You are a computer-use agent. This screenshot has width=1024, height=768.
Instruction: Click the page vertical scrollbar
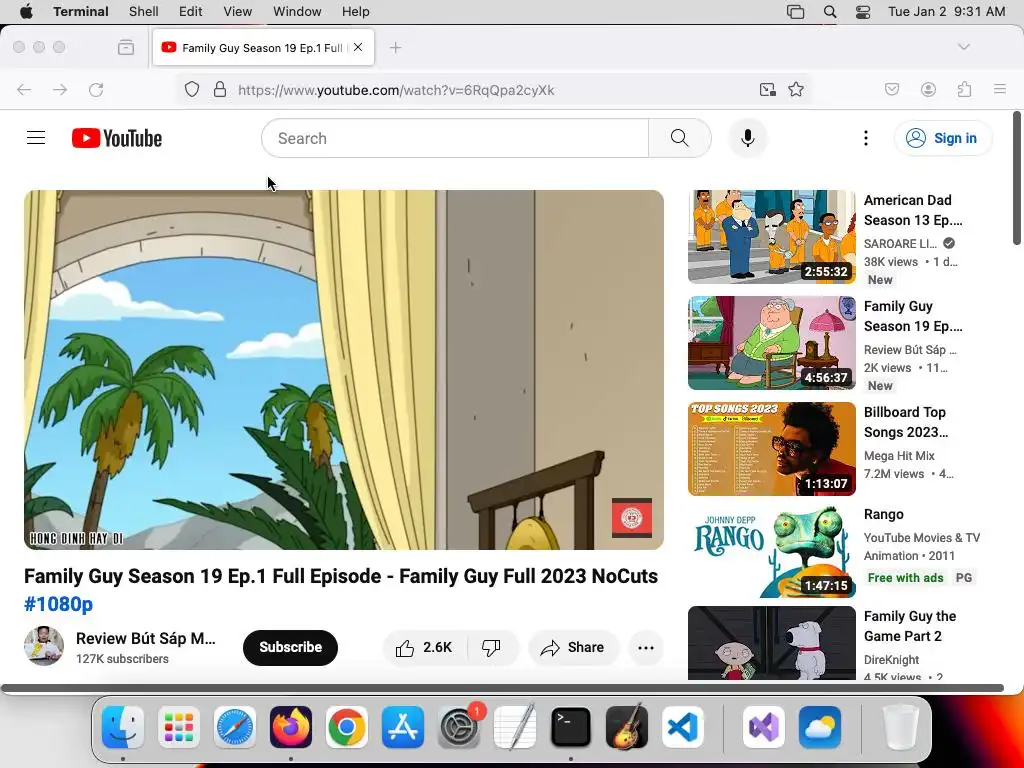tap(1017, 178)
